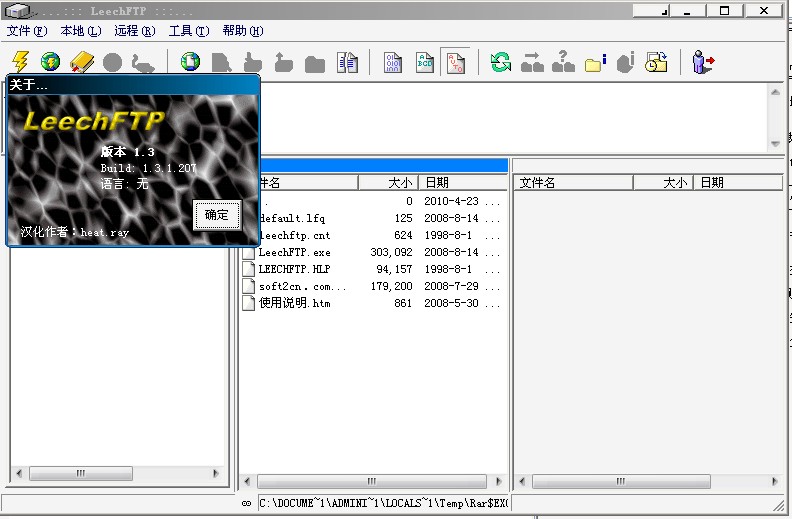Image resolution: width=792 pixels, height=519 pixels.
Task: Select the 使用说明.htm file
Action: [x=293, y=303]
